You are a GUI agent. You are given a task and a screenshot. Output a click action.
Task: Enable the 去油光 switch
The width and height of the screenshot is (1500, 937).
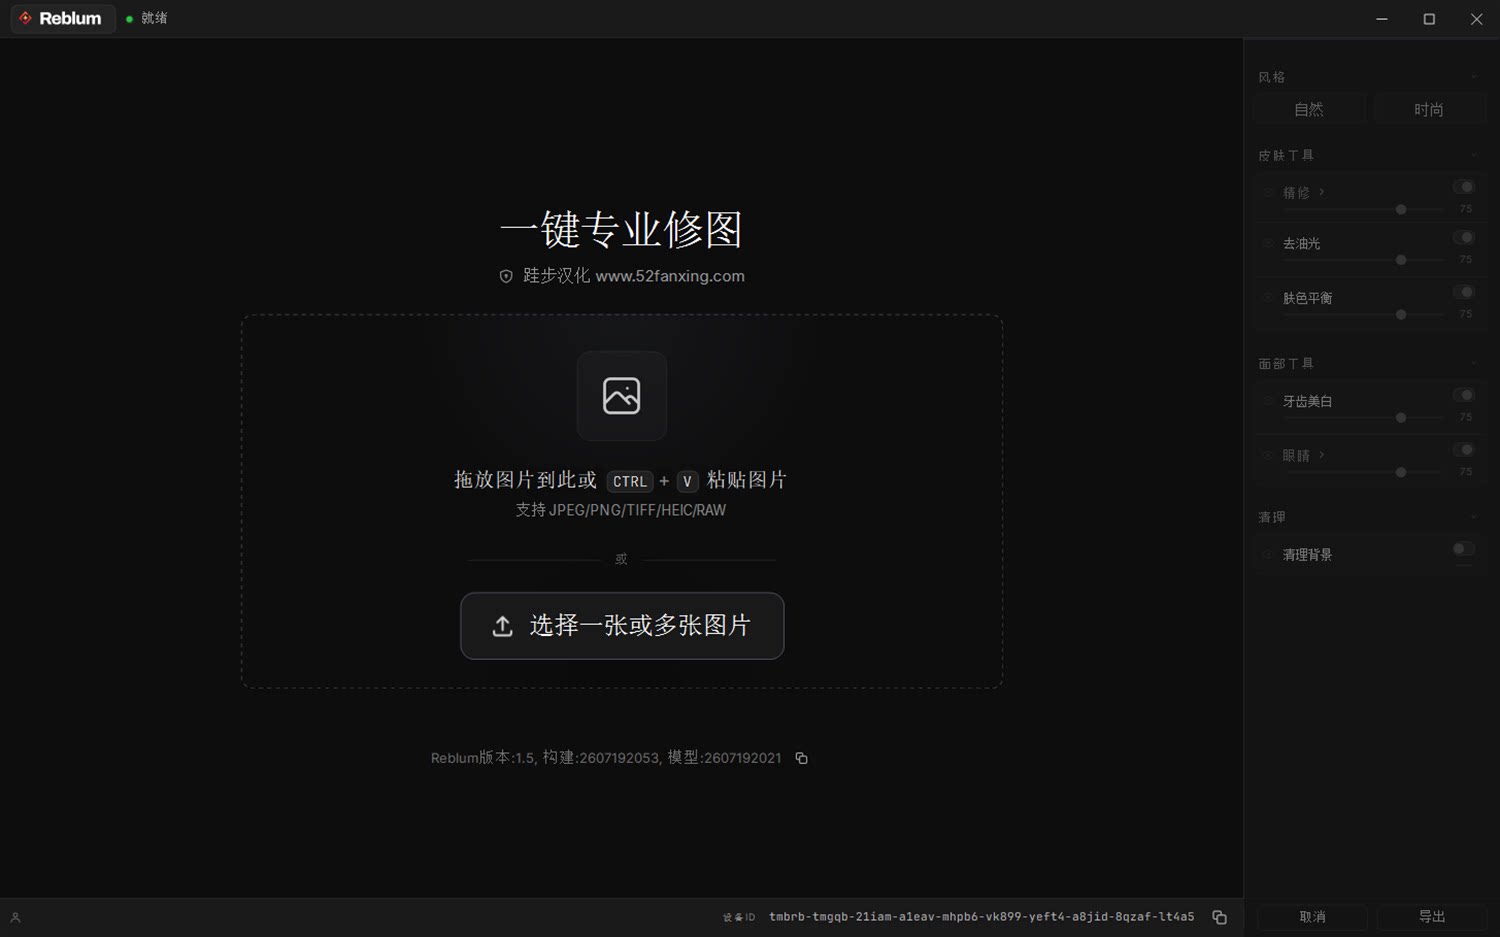pyautogui.click(x=1464, y=238)
